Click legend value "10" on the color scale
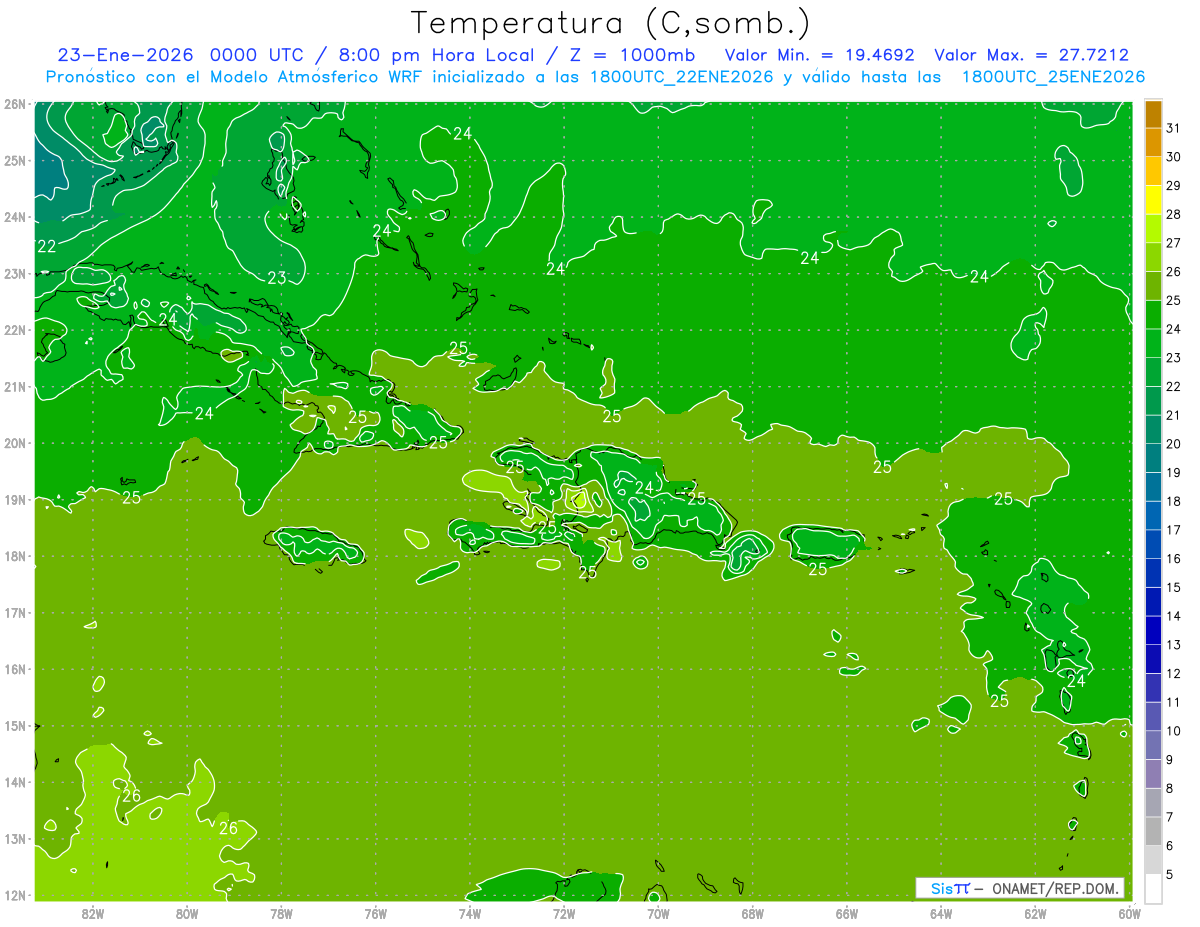Image resolution: width=1200 pixels, height=927 pixels. 1174,731
